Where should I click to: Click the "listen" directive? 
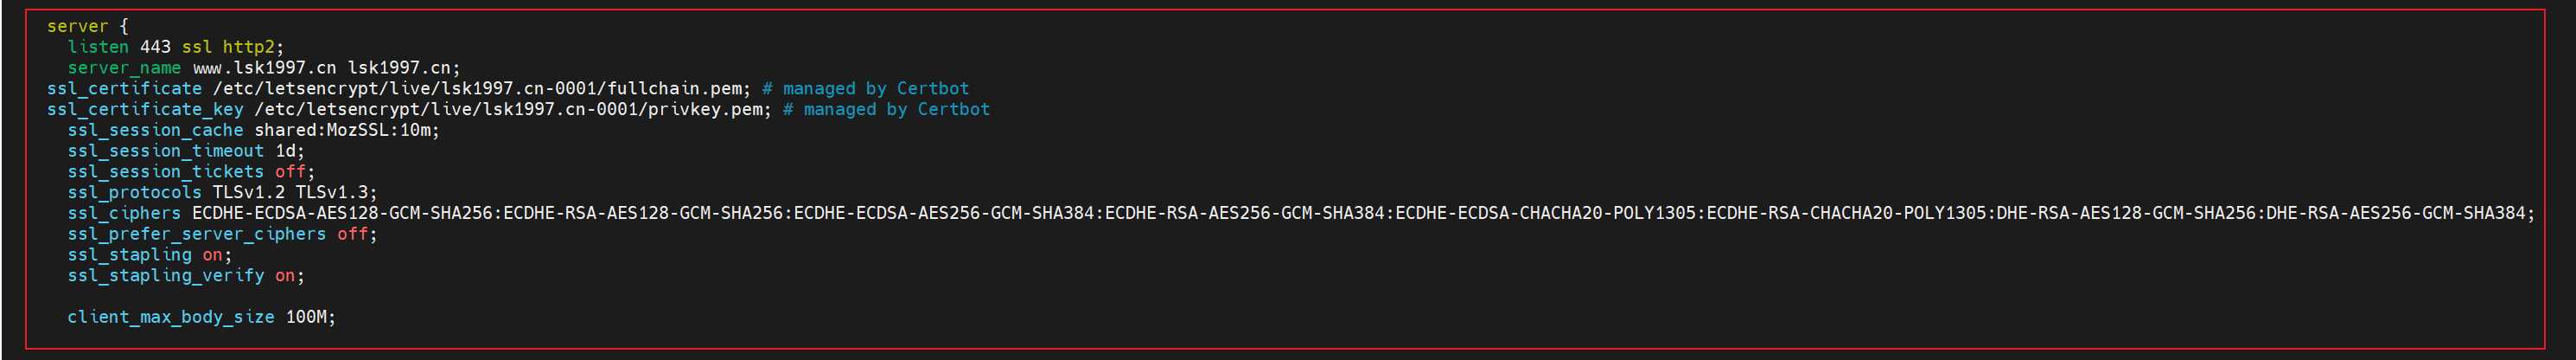pyautogui.click(x=98, y=47)
